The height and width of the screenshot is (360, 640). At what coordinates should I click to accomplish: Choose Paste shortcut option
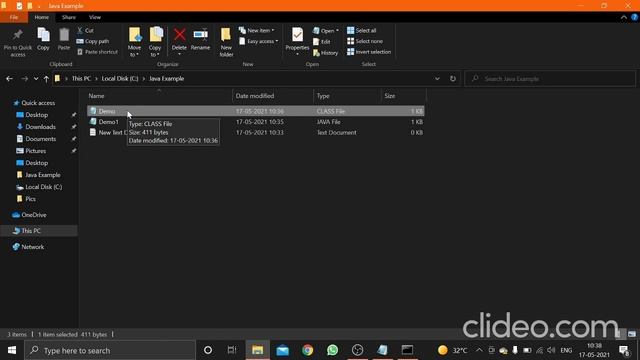click(97, 52)
